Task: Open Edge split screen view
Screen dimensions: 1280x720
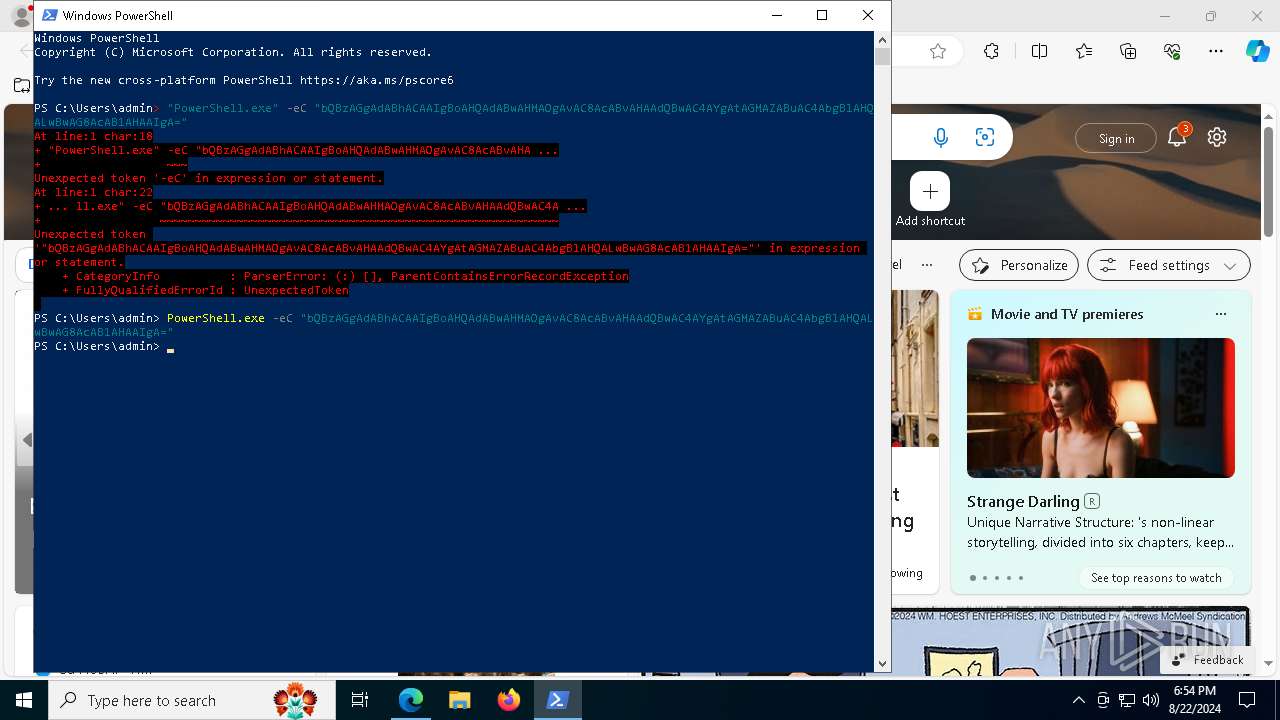Action: (x=1039, y=51)
